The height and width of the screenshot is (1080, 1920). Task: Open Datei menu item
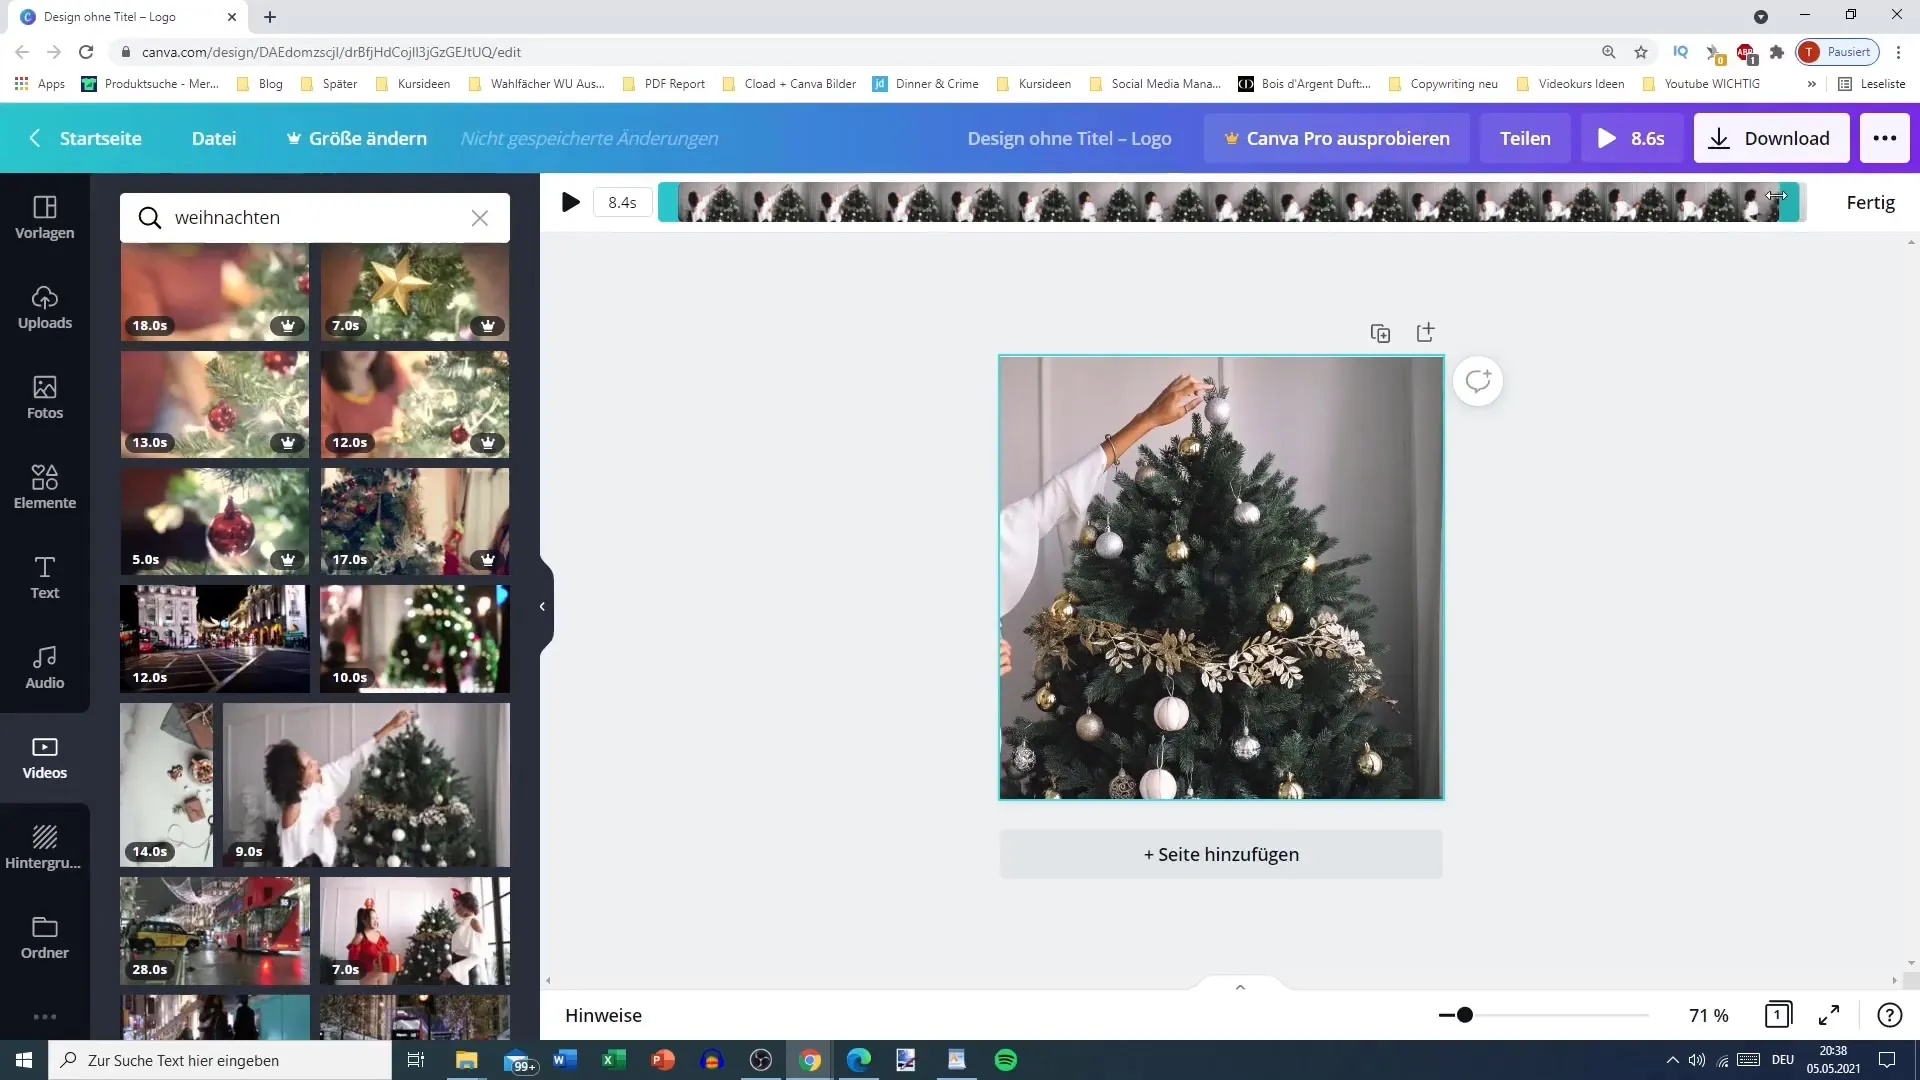[x=214, y=137]
